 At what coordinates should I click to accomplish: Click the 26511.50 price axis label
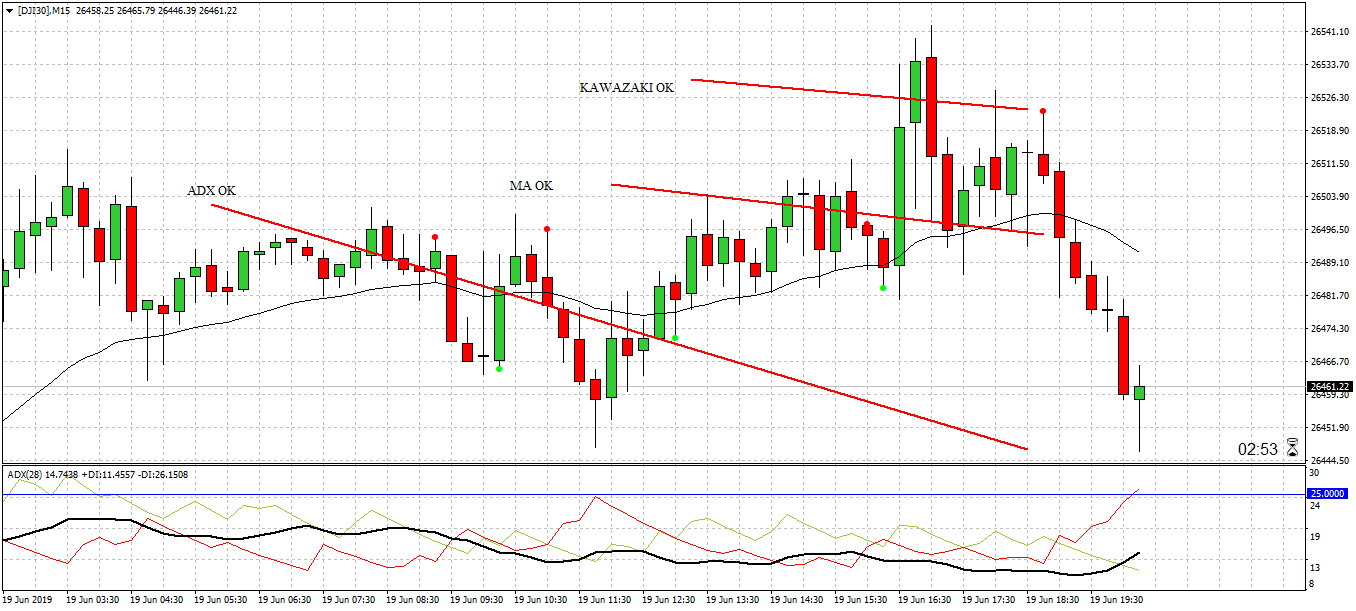pyautogui.click(x=1329, y=164)
